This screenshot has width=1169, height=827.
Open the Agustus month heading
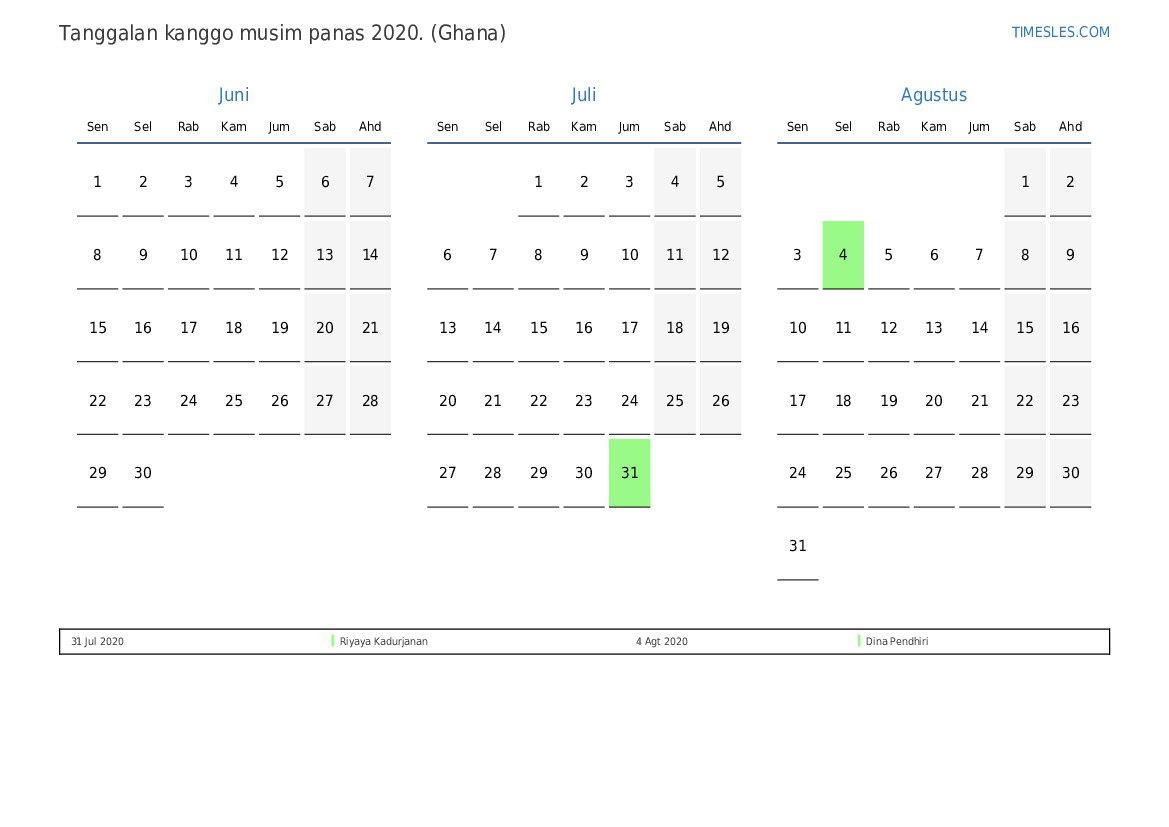[933, 95]
